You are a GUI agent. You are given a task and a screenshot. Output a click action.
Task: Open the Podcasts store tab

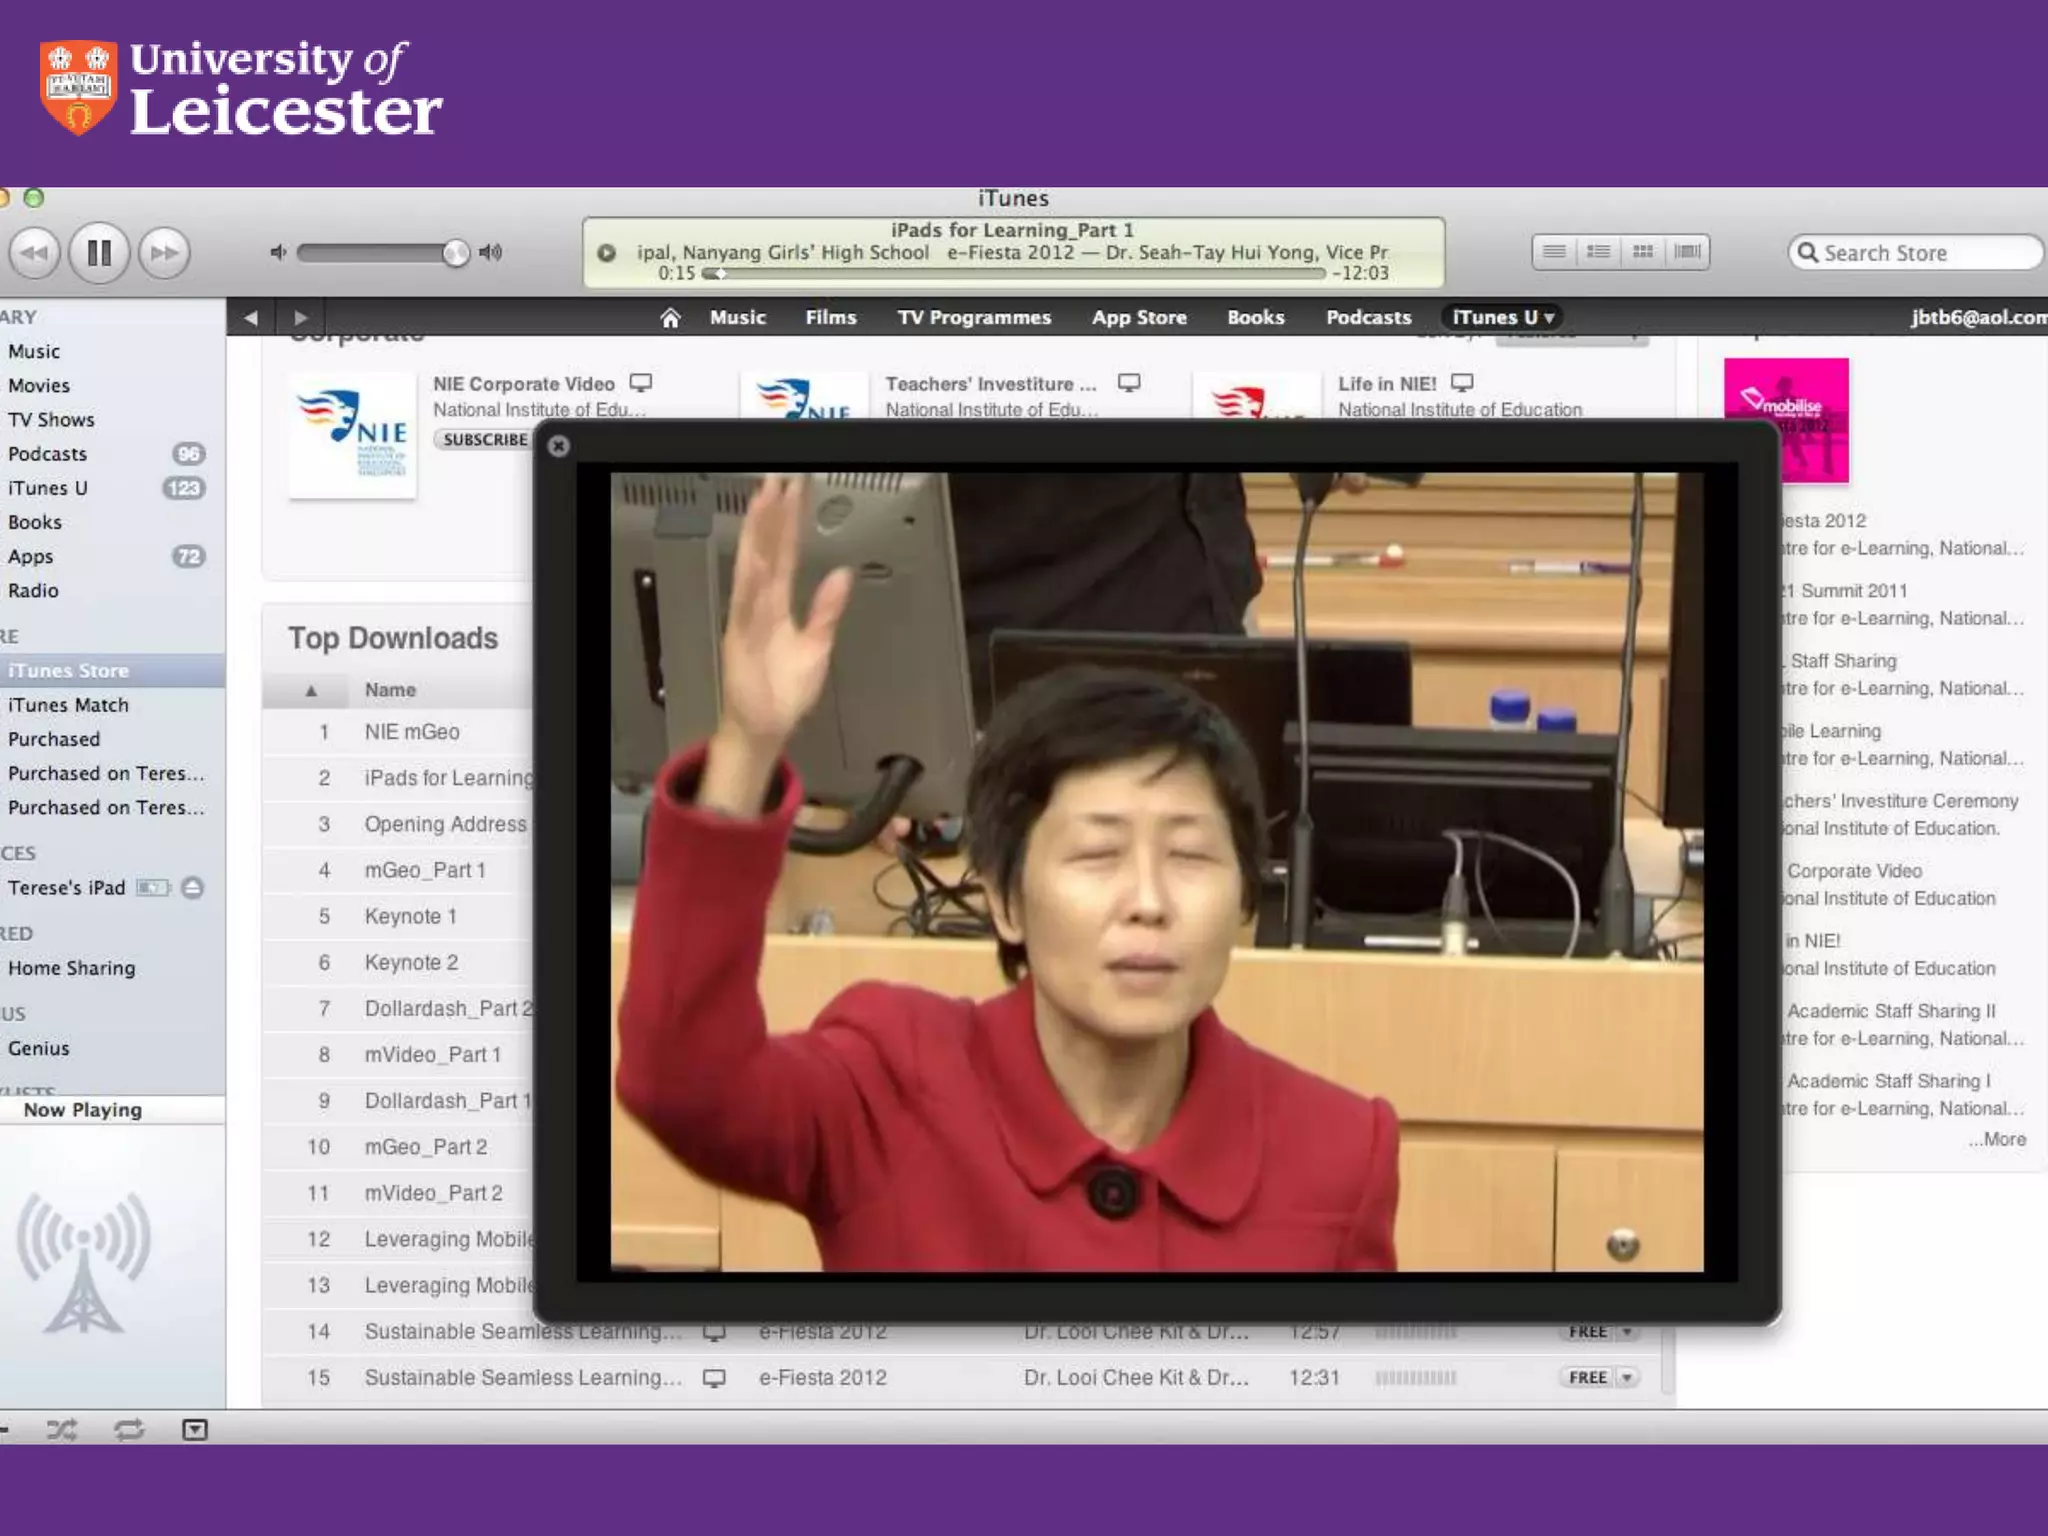point(1368,318)
